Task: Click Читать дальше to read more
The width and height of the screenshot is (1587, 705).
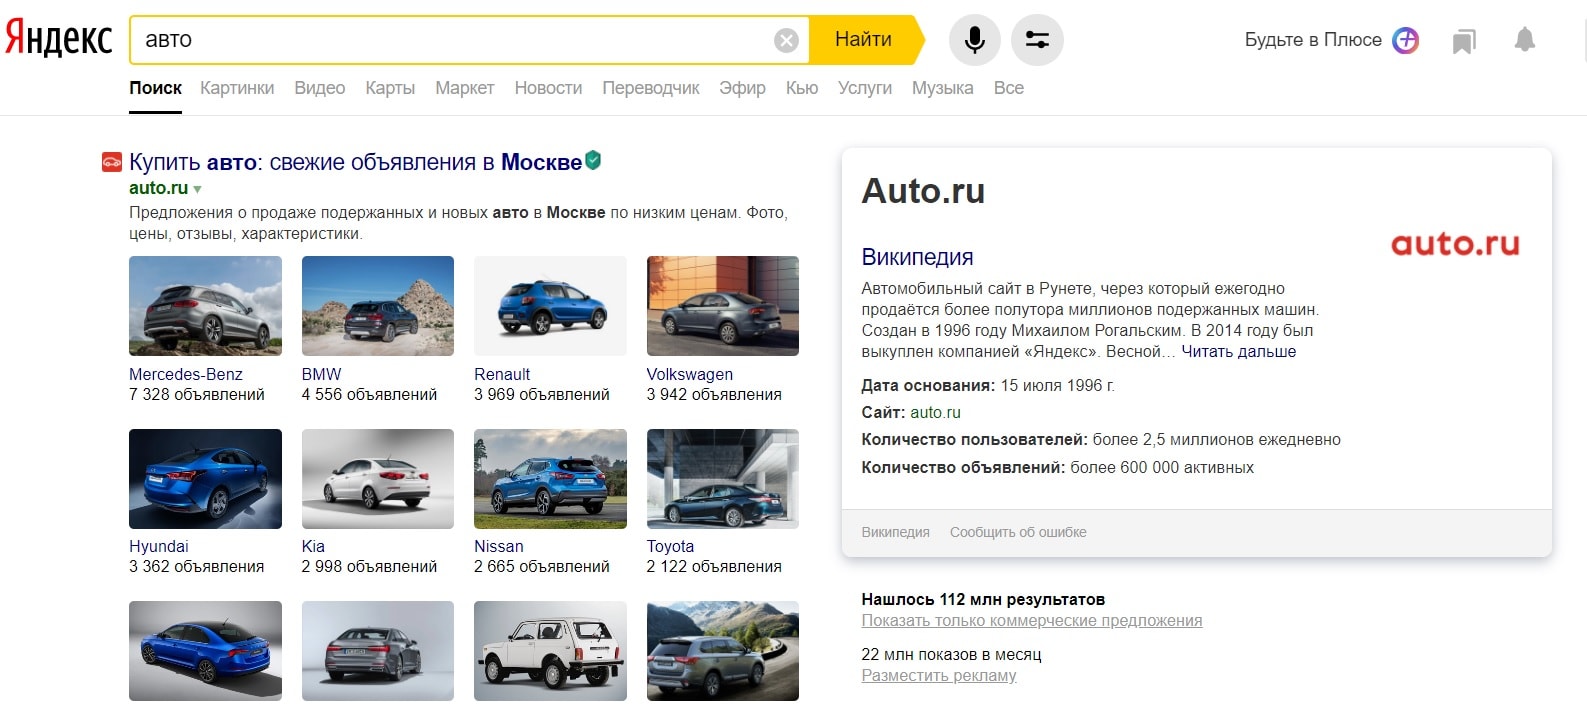Action: (1238, 352)
